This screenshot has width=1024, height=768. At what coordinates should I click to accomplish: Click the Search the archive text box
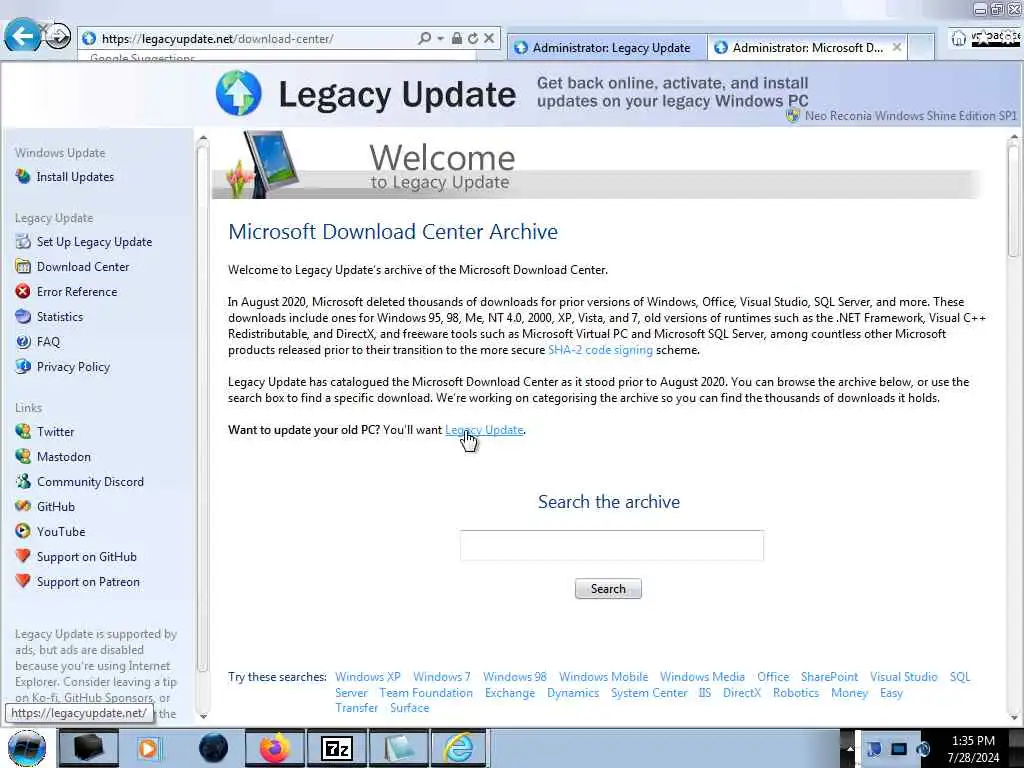(611, 545)
